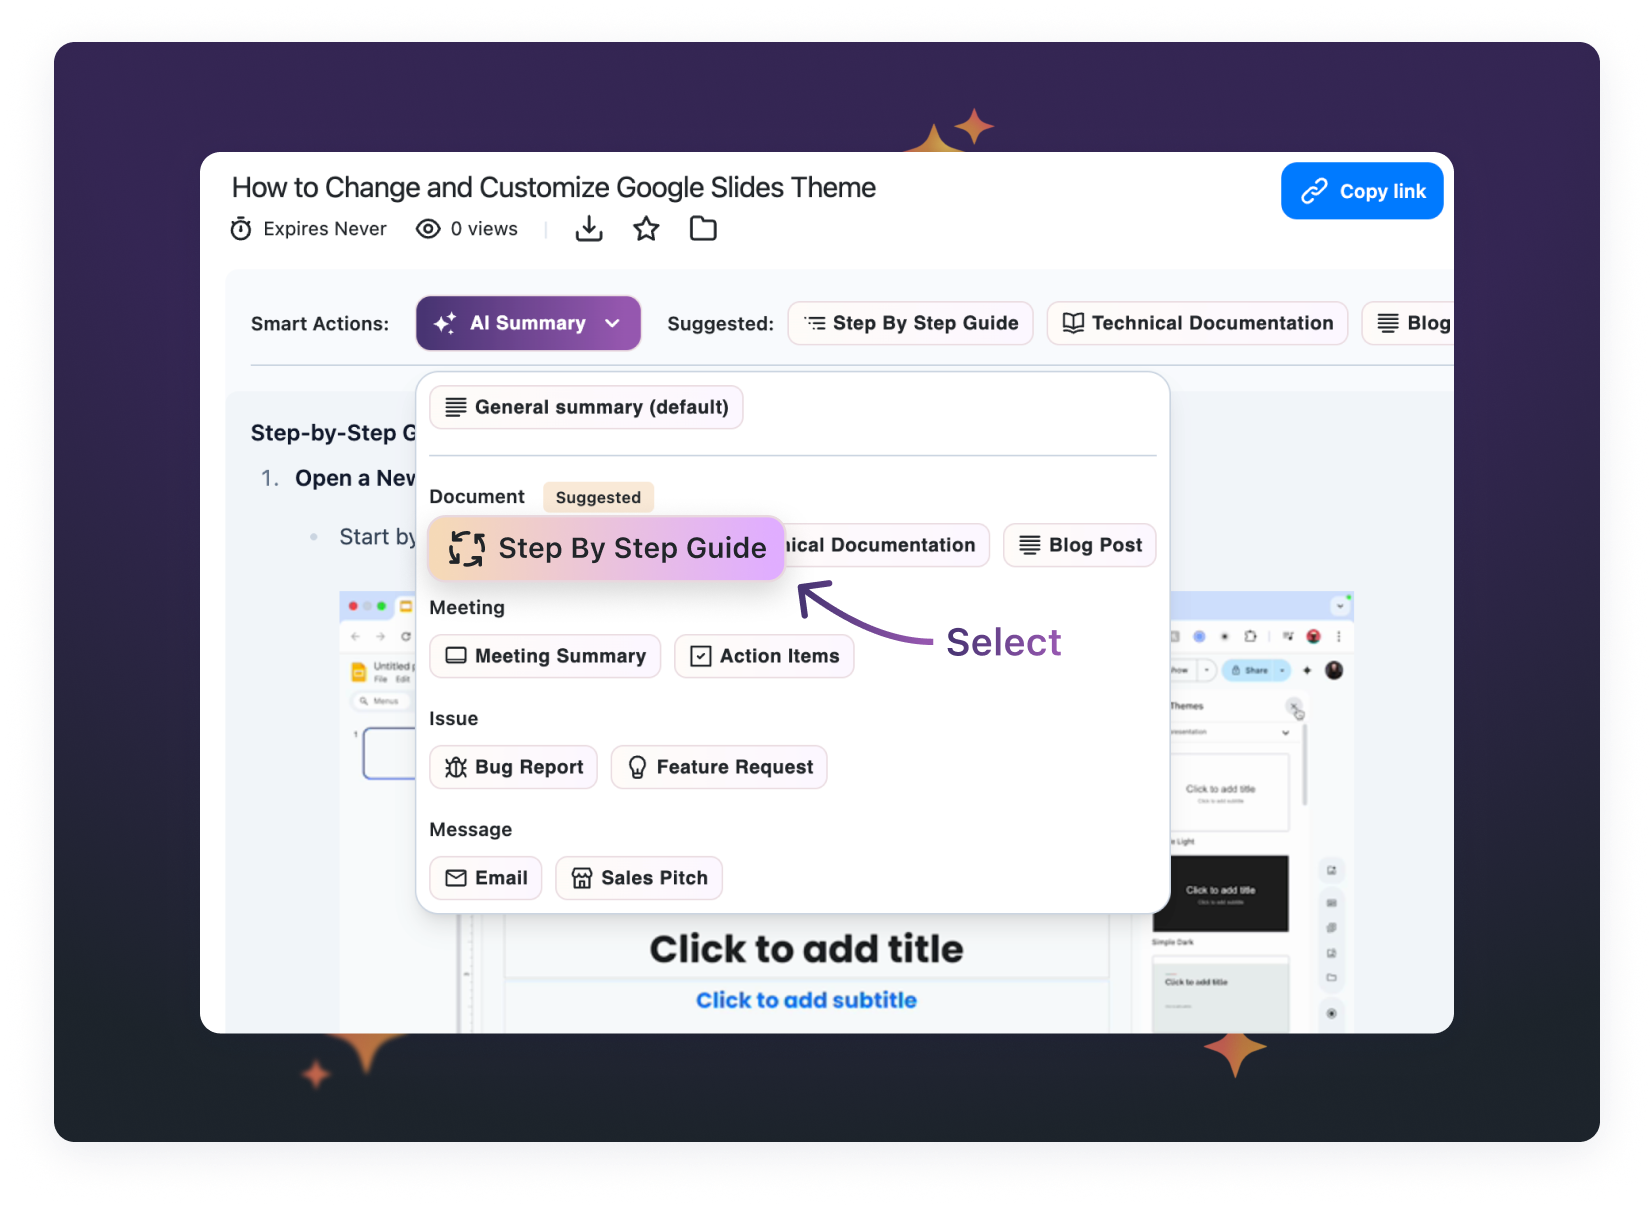This screenshot has width=1652, height=1206.
Task: Click the Simple Dark theme thumbnail
Action: point(1220,893)
